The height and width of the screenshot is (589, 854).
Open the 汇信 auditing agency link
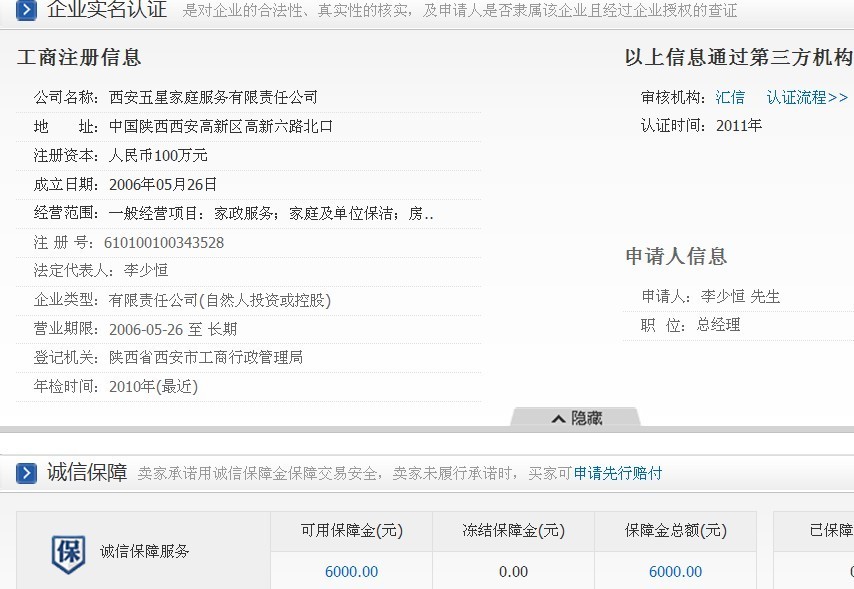click(730, 97)
